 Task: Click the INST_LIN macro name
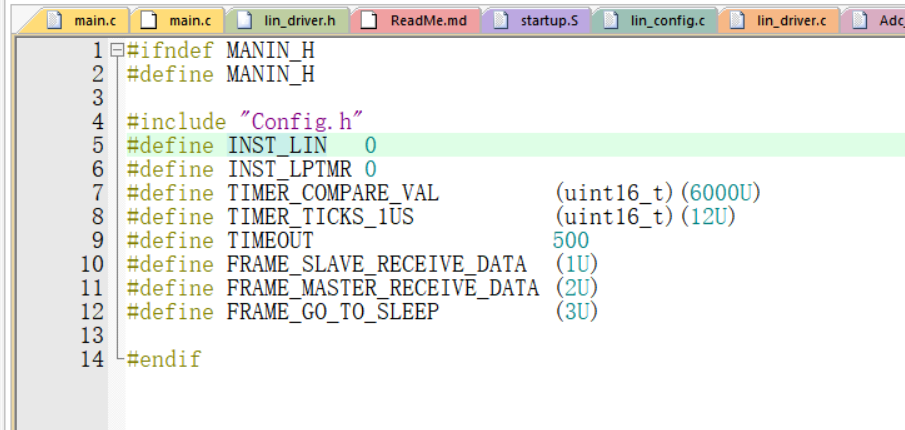click(x=277, y=145)
